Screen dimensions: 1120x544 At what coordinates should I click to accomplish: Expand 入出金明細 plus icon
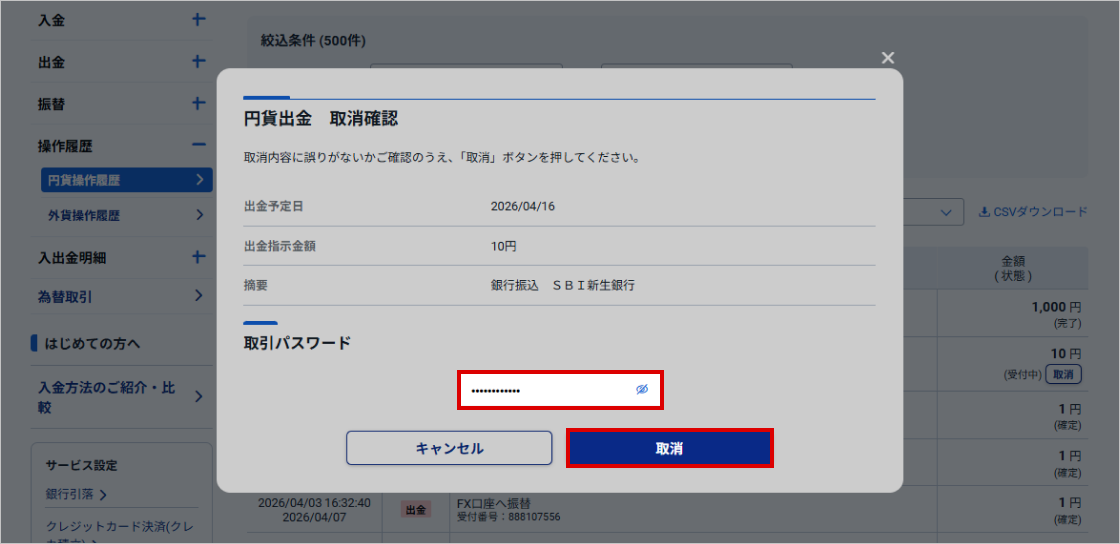(x=198, y=257)
